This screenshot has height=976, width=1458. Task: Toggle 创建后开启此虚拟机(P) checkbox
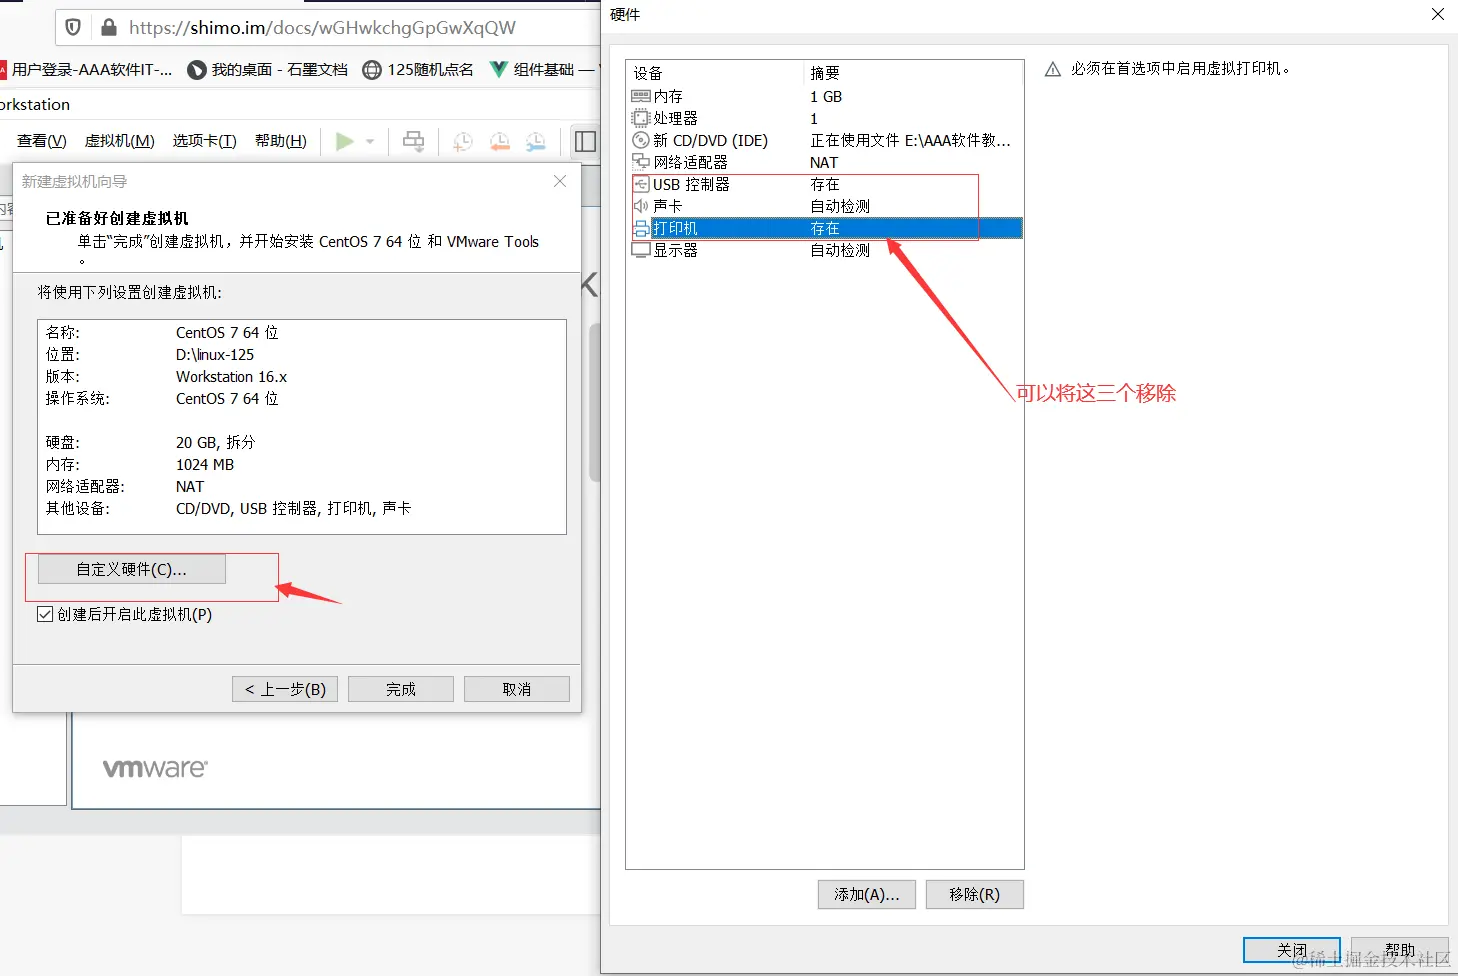(x=45, y=614)
